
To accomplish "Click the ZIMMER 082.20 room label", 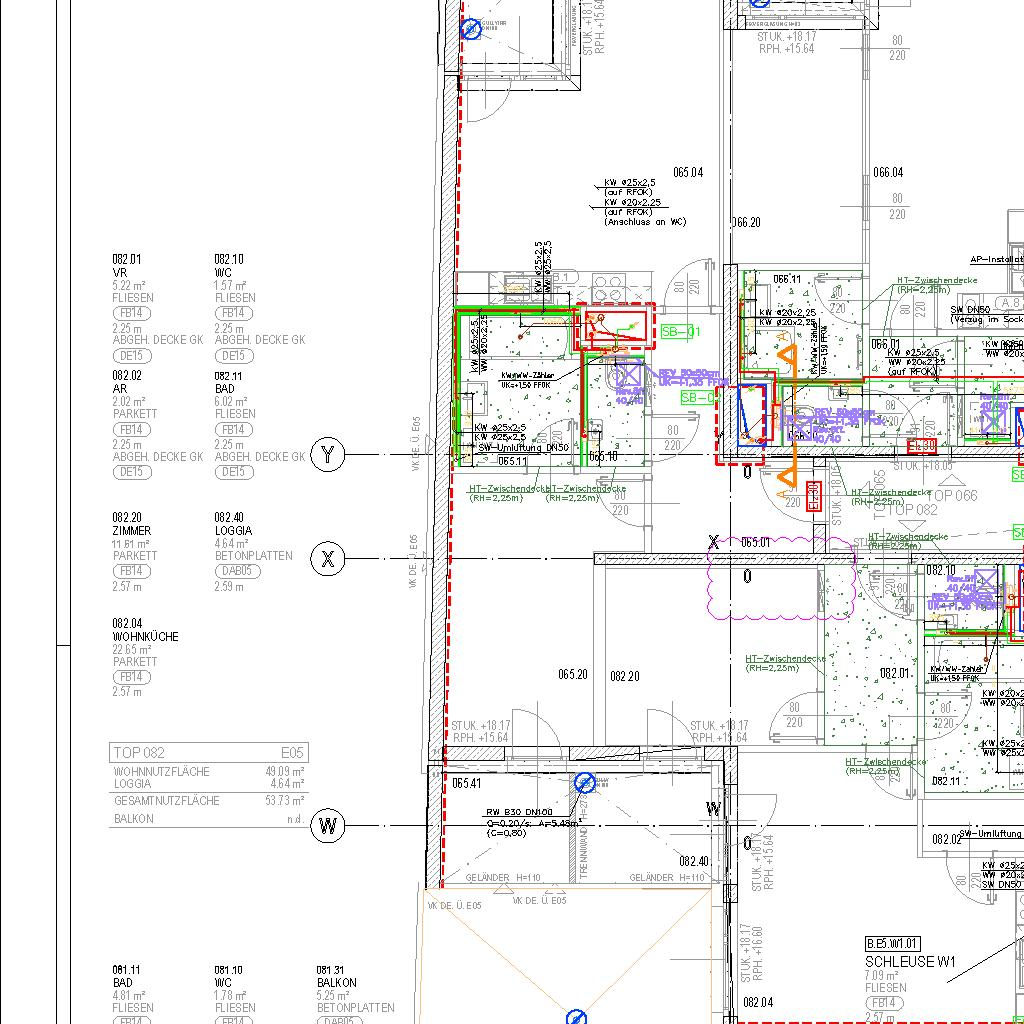I will 132,530.
